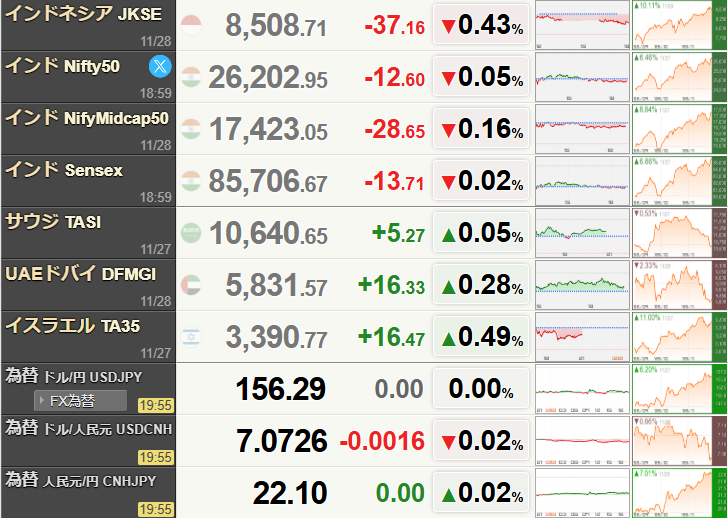Open Nifty50 intraday mini chart

coord(582,77)
